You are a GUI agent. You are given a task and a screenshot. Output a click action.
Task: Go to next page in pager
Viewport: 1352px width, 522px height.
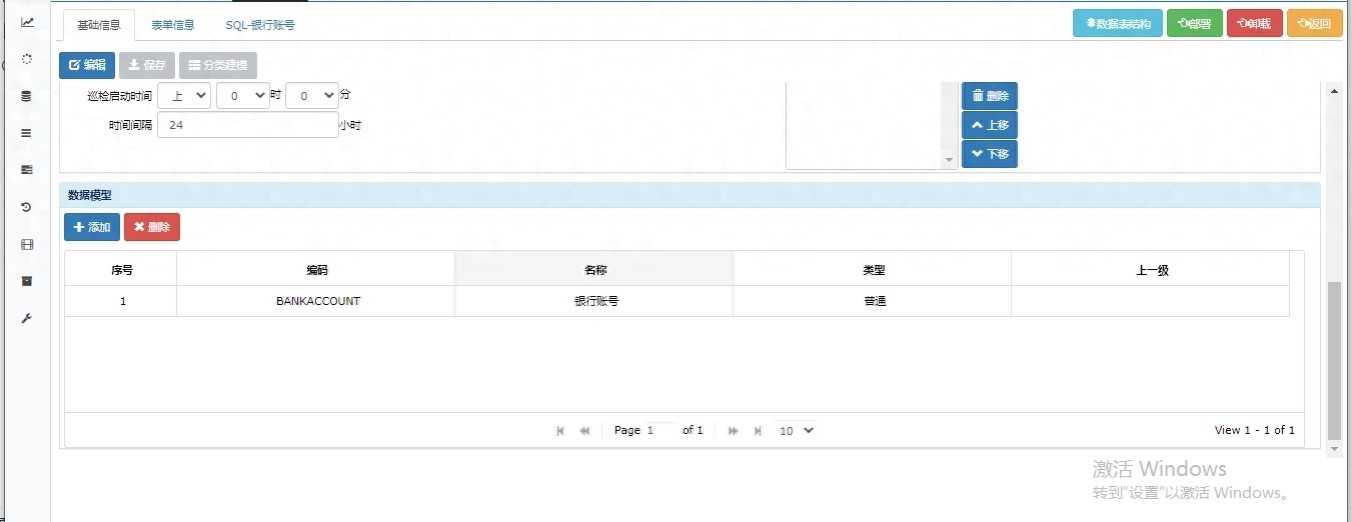733,430
